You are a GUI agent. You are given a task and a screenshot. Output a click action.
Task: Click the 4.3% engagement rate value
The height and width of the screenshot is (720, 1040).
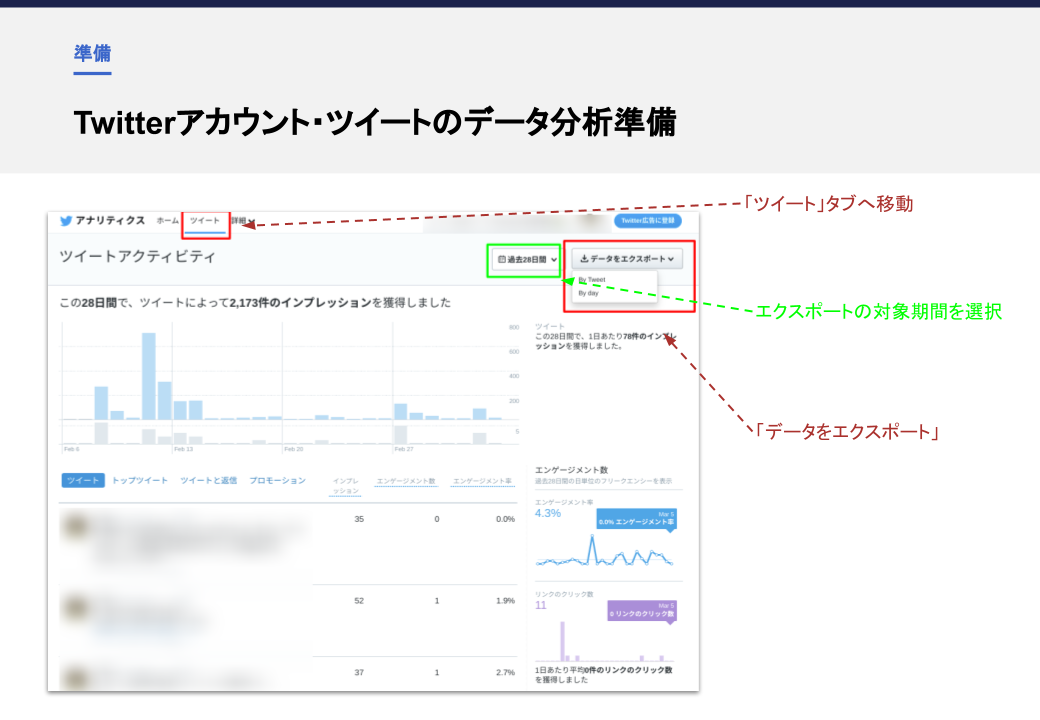click(x=548, y=514)
